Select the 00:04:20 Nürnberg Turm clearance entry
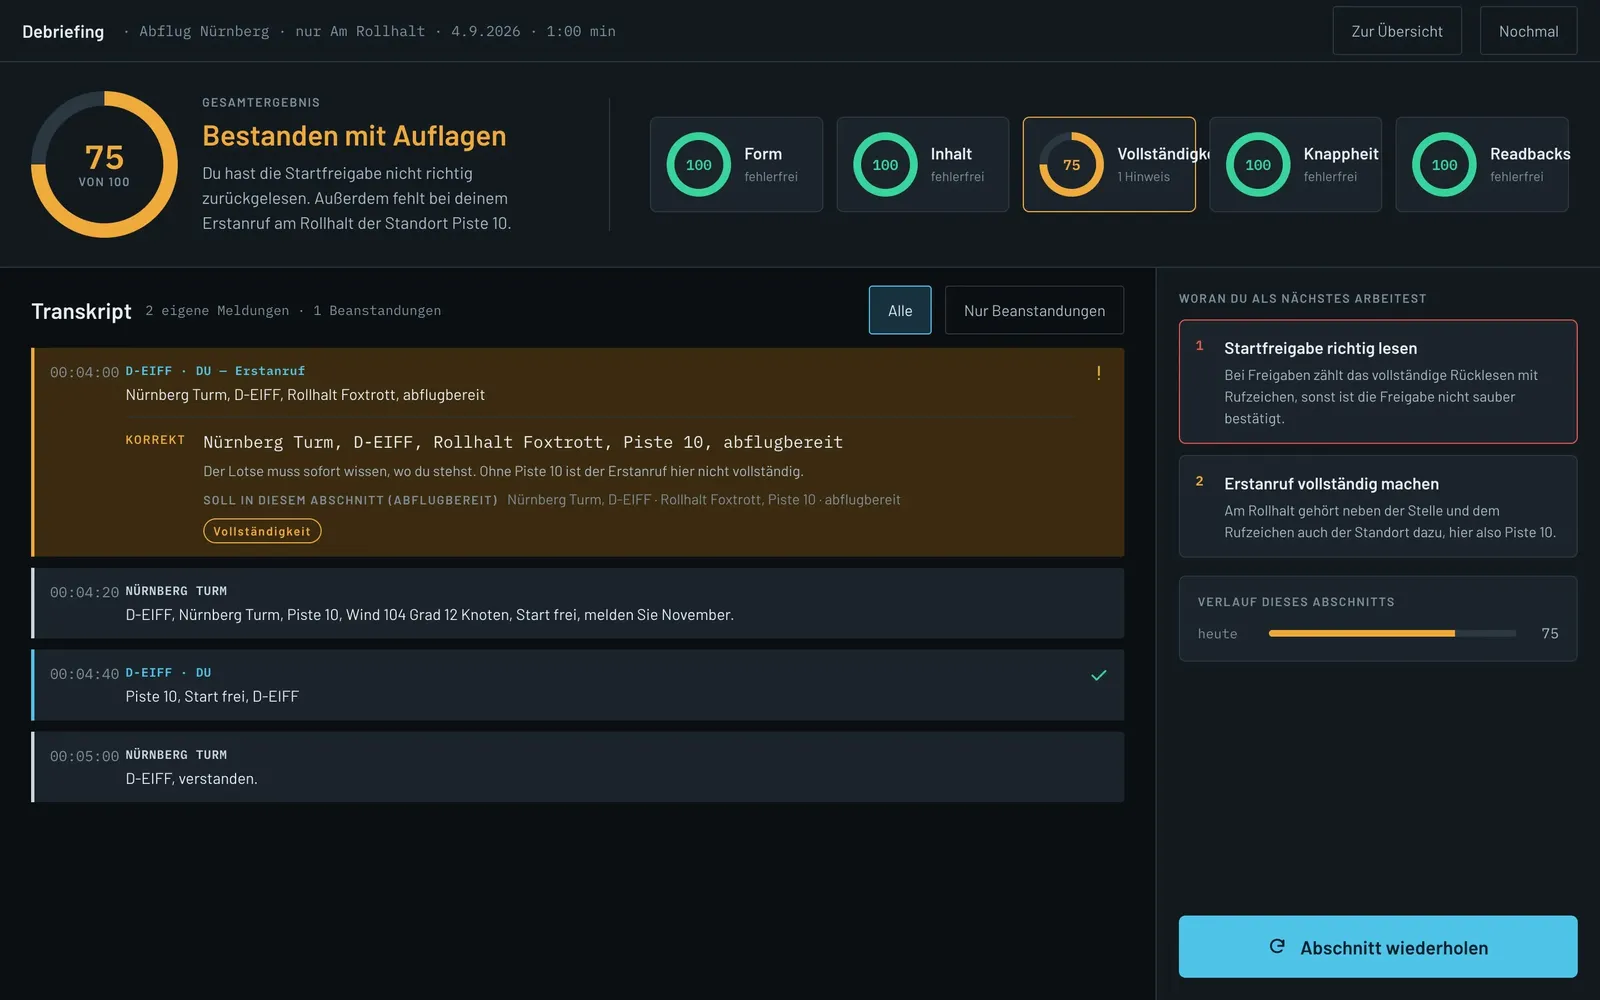Image resolution: width=1600 pixels, height=1000 pixels. (x=578, y=603)
